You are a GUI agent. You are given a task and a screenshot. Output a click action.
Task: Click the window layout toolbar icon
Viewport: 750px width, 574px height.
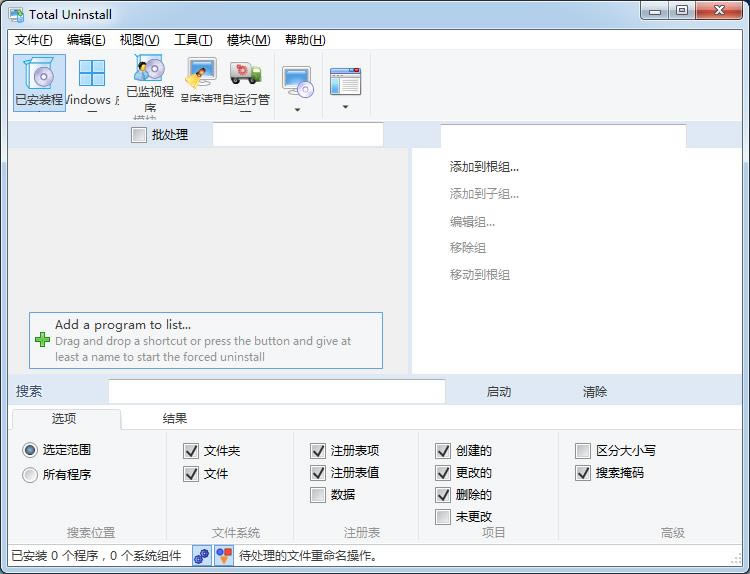pyautogui.click(x=345, y=81)
